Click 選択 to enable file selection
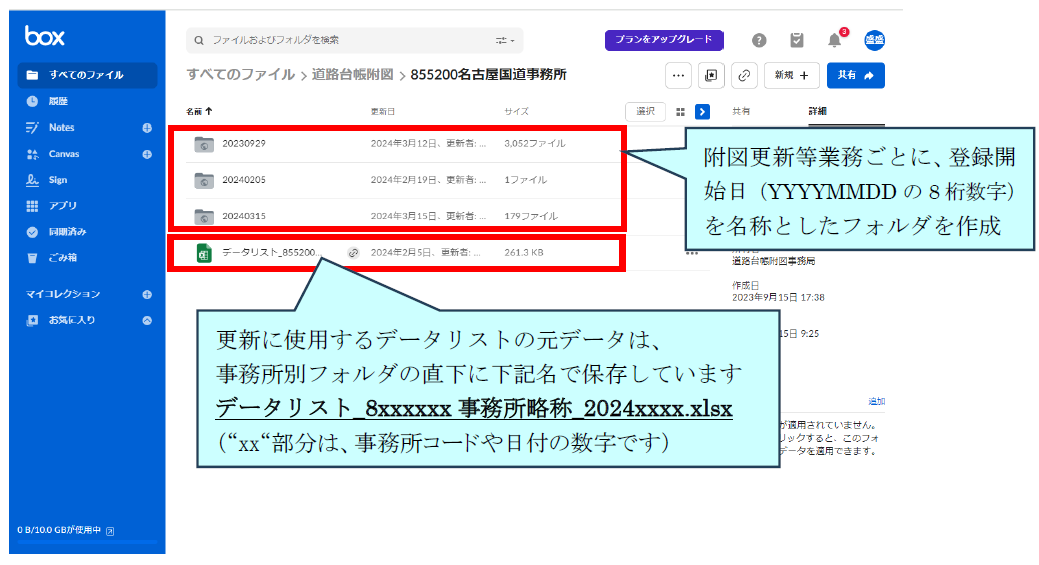 (645, 112)
